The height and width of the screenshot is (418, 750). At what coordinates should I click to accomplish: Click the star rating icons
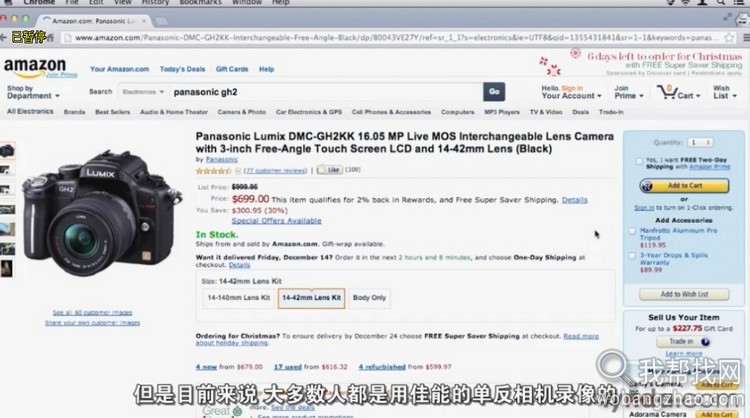point(213,171)
